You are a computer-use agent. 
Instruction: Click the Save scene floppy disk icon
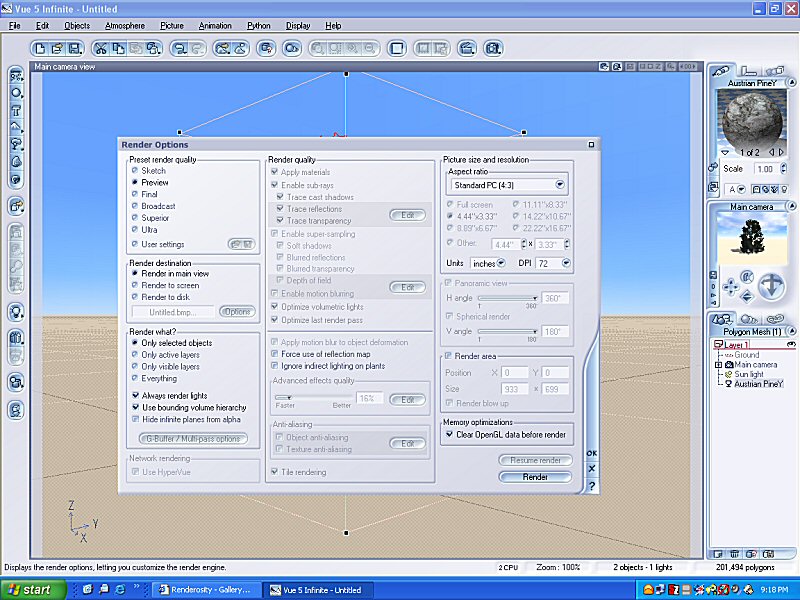pyautogui.click(x=74, y=47)
